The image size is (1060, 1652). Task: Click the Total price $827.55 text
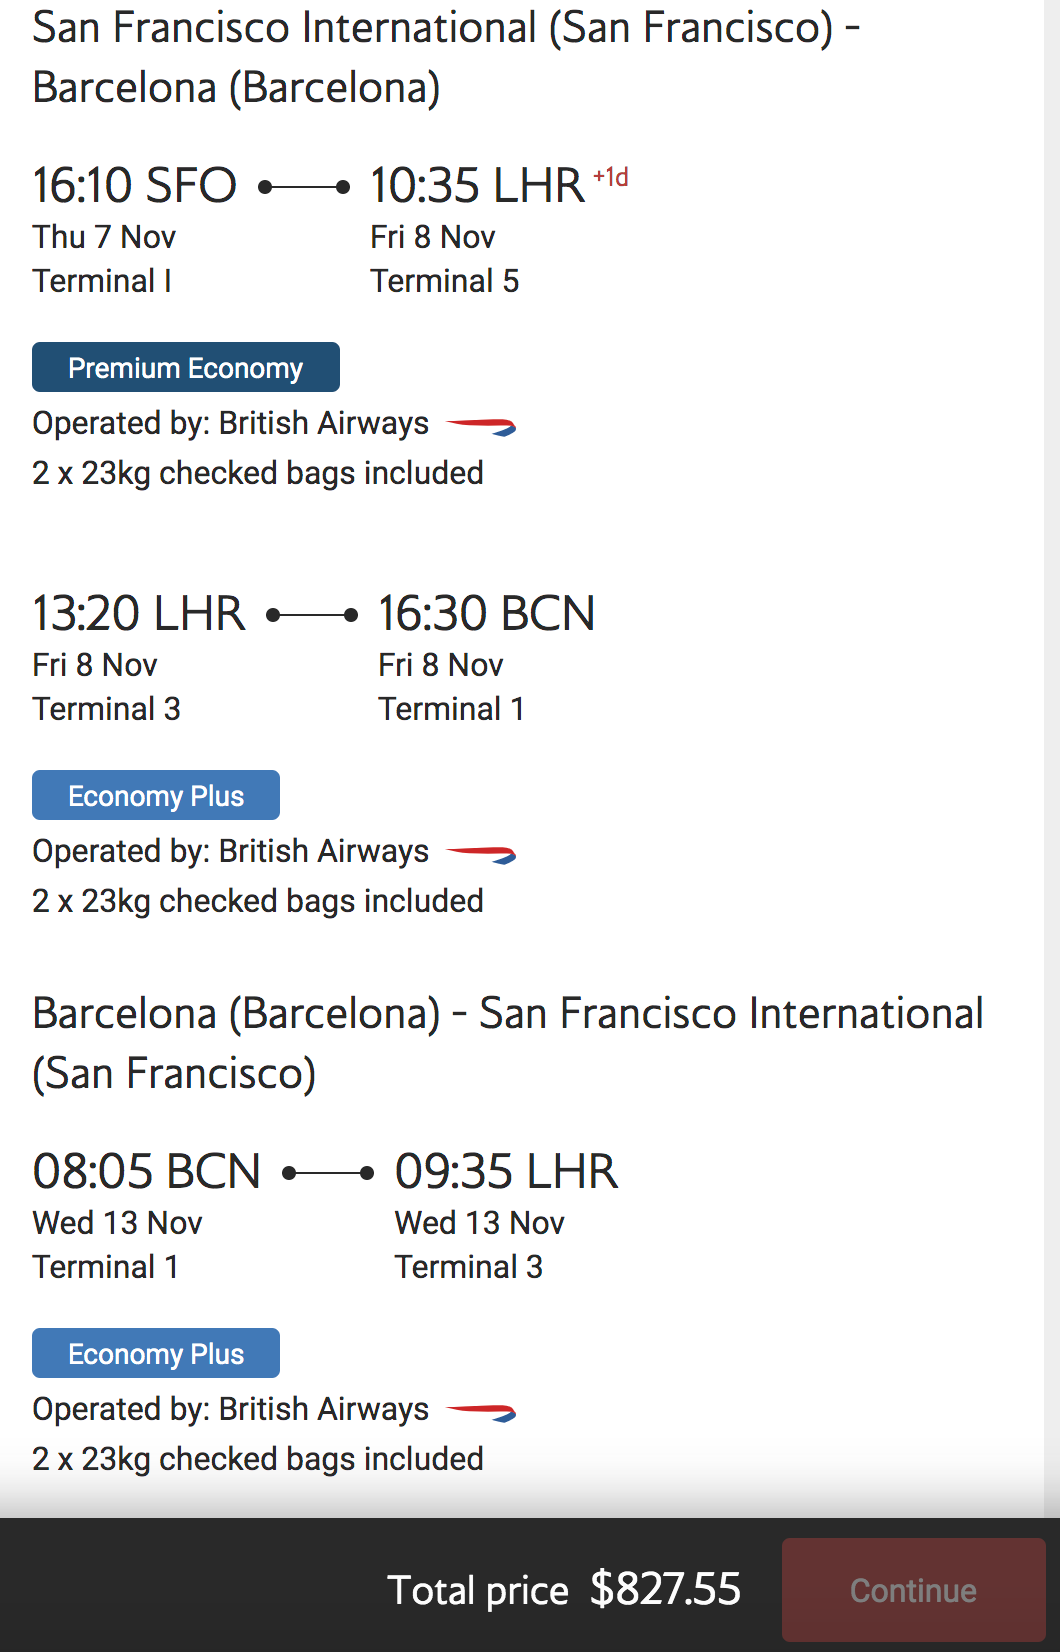pyautogui.click(x=564, y=1589)
